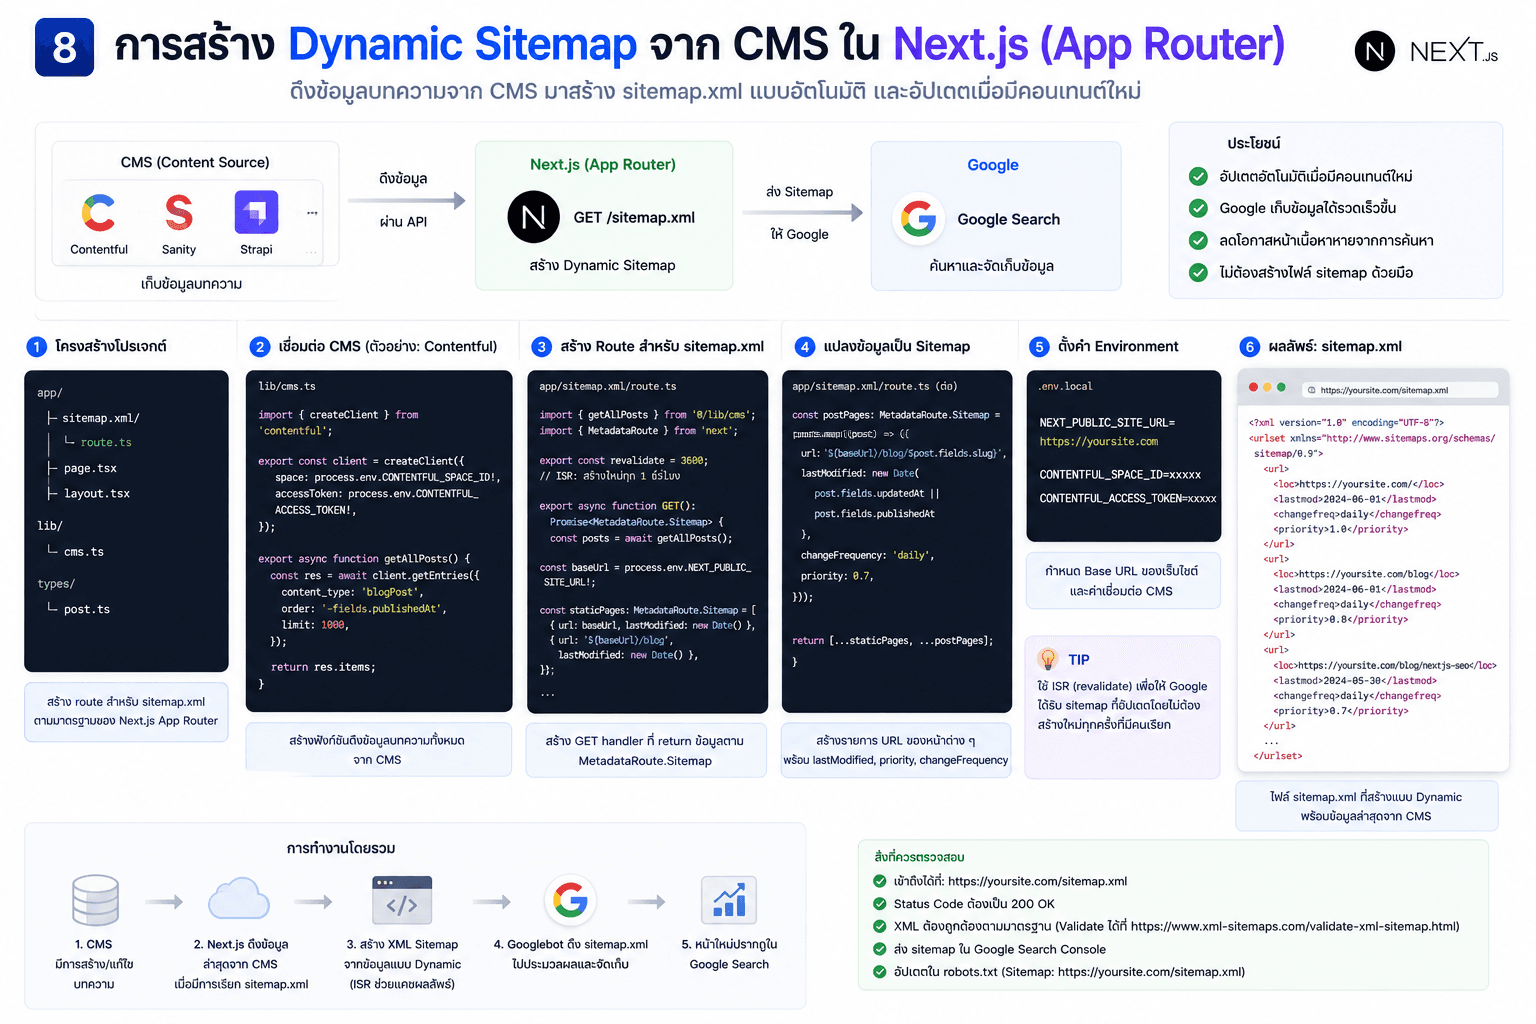Viewport: 1536px width, 1024px height.
Task: Click the check beside ไม่ต้องสร้างไฟล์ sitemap ด้วยมือ
Action: coord(1198,272)
